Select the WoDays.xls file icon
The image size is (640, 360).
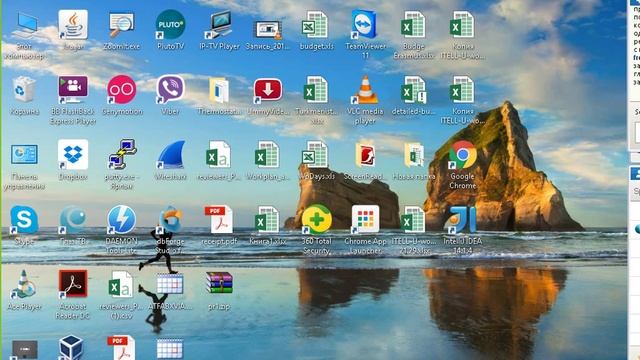[316, 155]
